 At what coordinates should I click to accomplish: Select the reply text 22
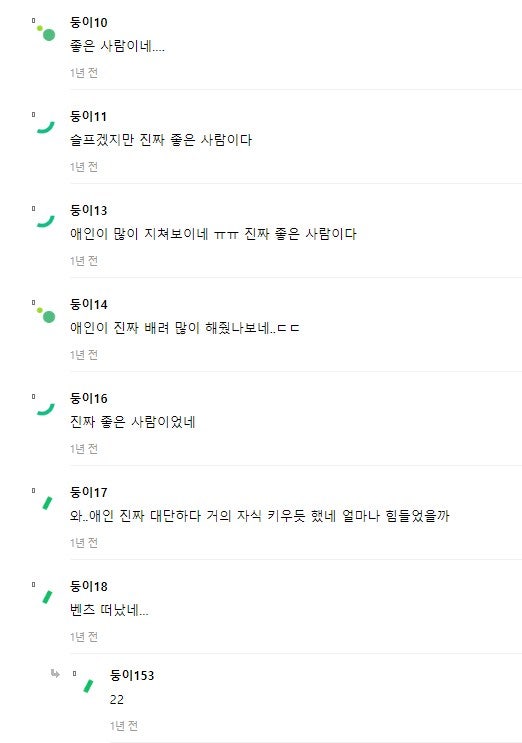117,699
